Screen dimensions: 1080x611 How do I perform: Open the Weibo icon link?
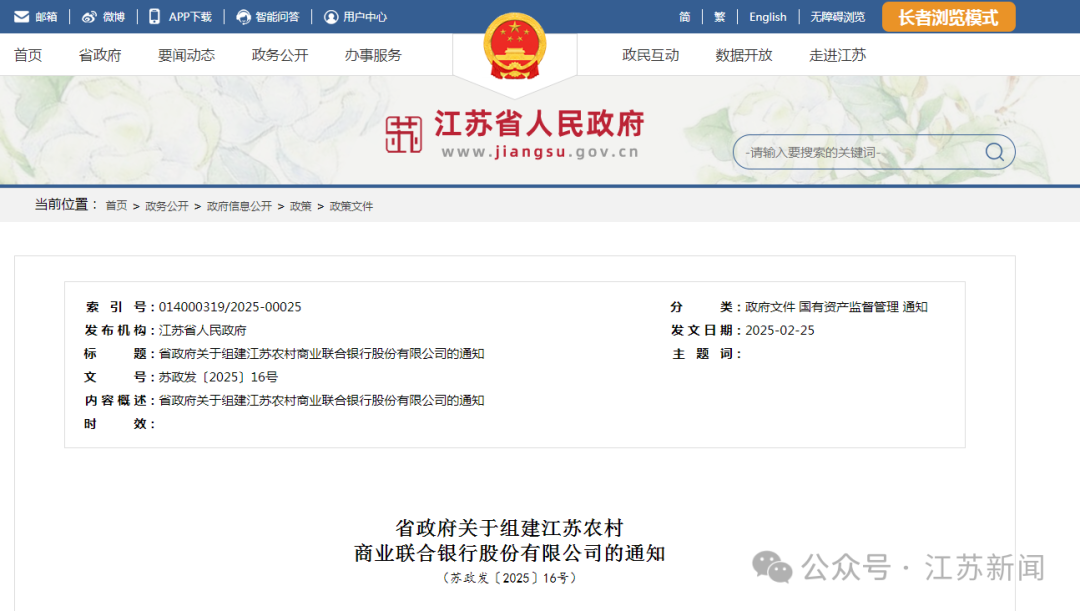tap(90, 17)
